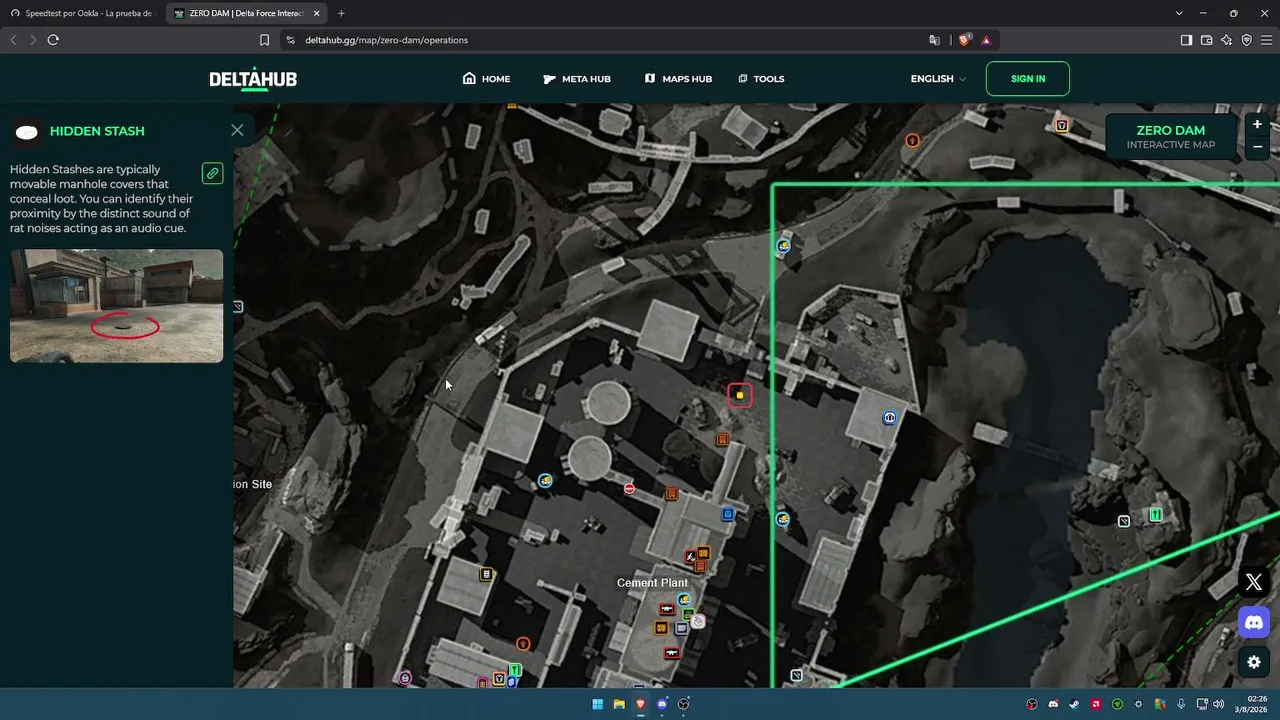Open Steam from system tray
This screenshot has width=1280, height=720.
[x=1074, y=704]
